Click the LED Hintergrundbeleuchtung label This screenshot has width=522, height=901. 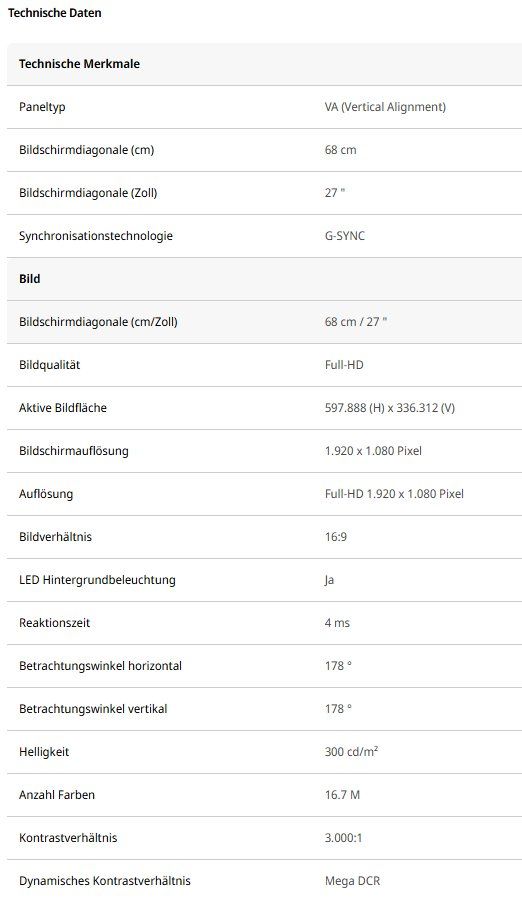click(97, 580)
